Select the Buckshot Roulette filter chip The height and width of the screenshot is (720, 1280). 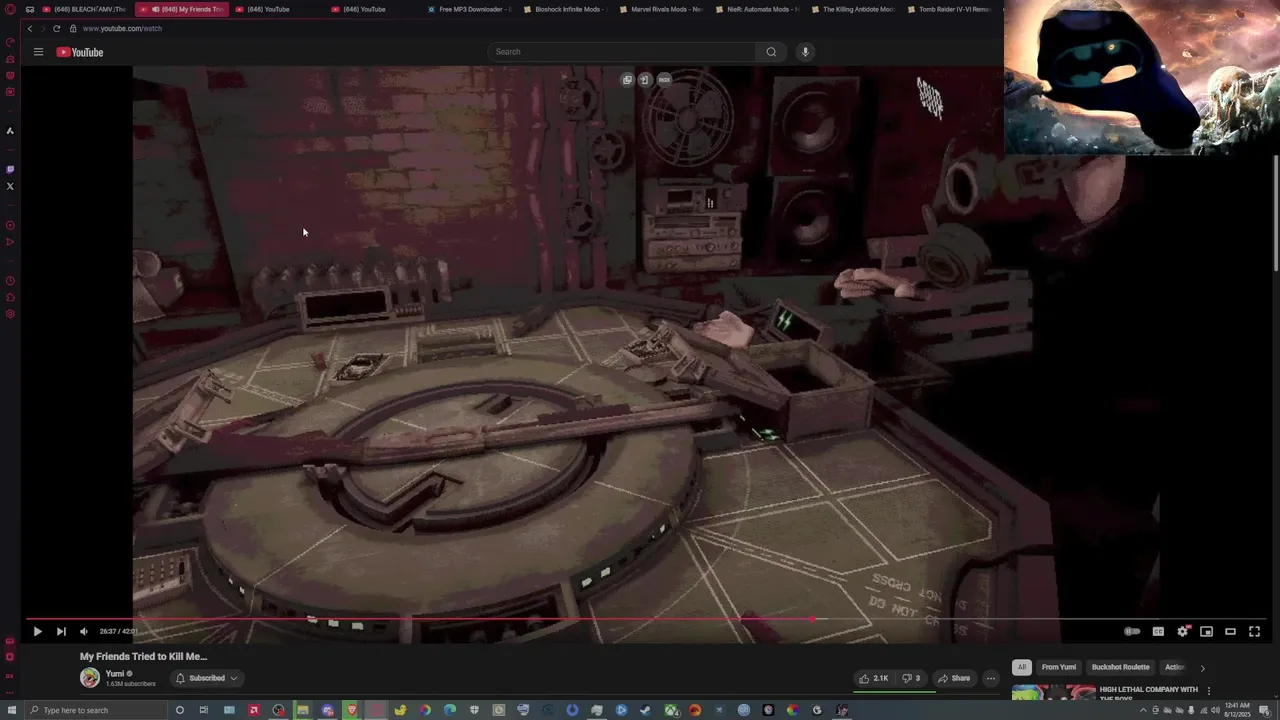[x=1120, y=667]
